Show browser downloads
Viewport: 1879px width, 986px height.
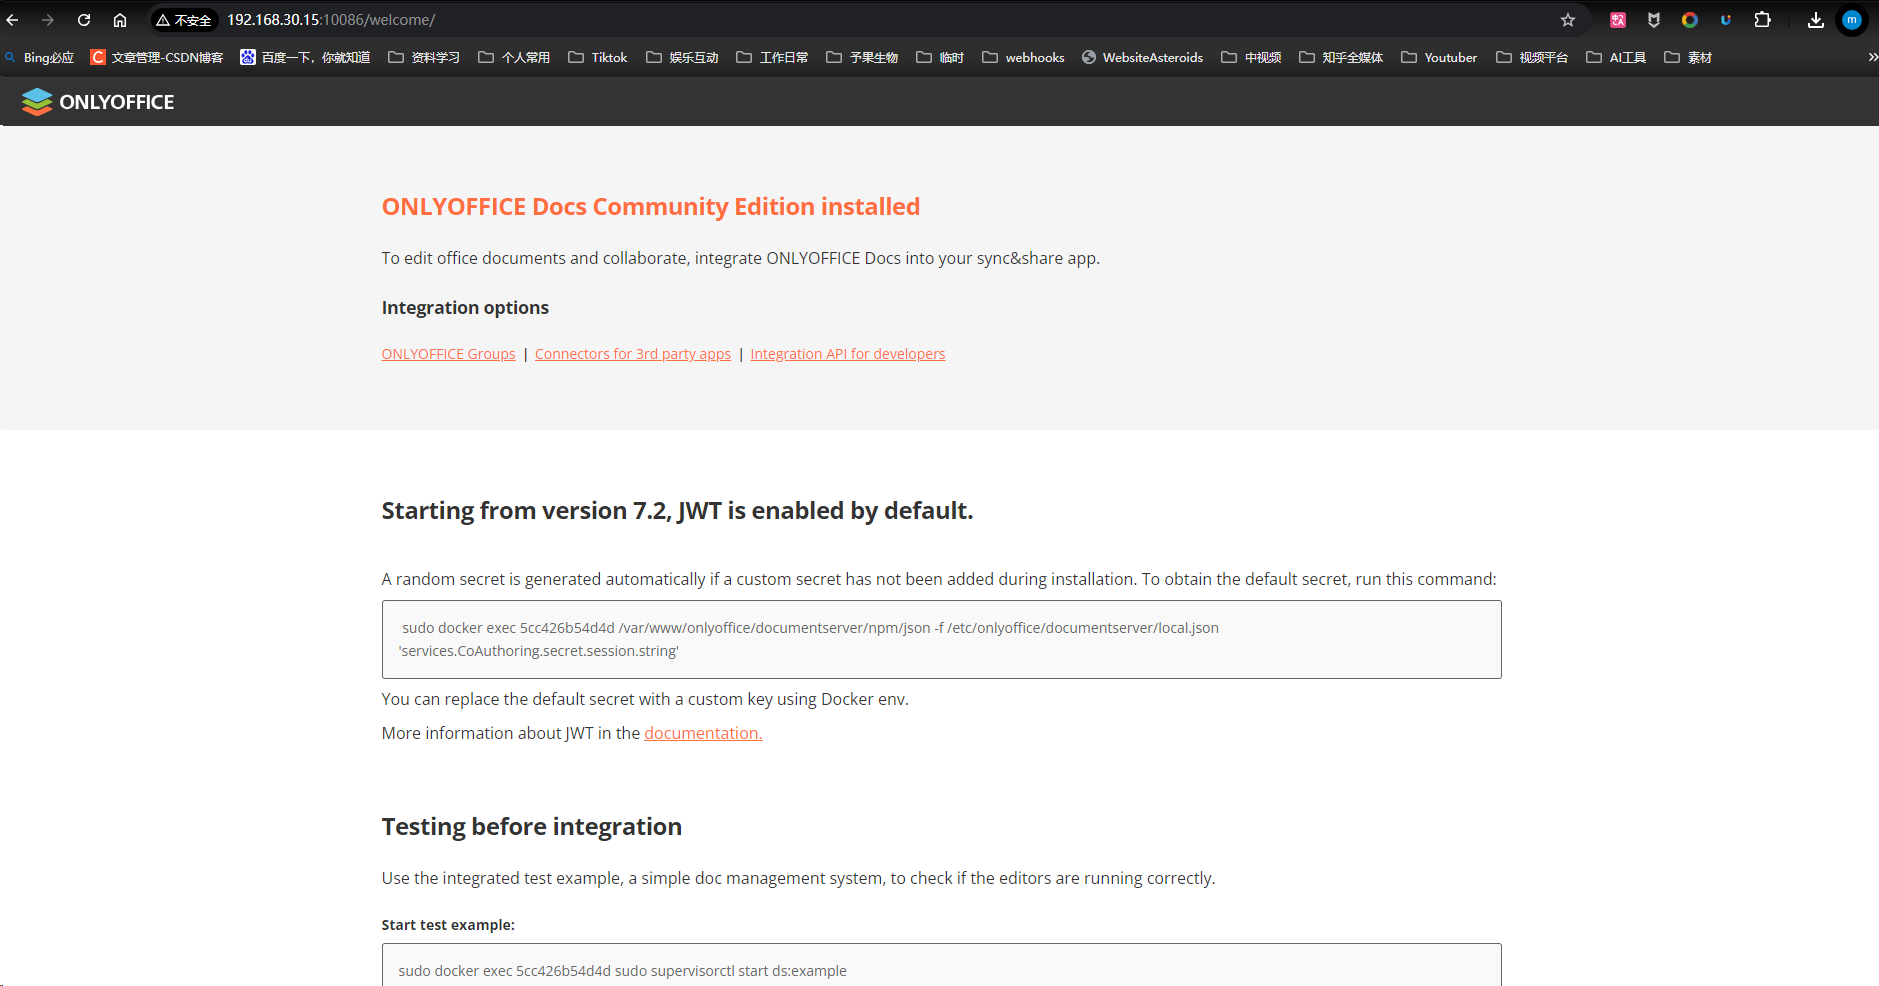point(1816,20)
